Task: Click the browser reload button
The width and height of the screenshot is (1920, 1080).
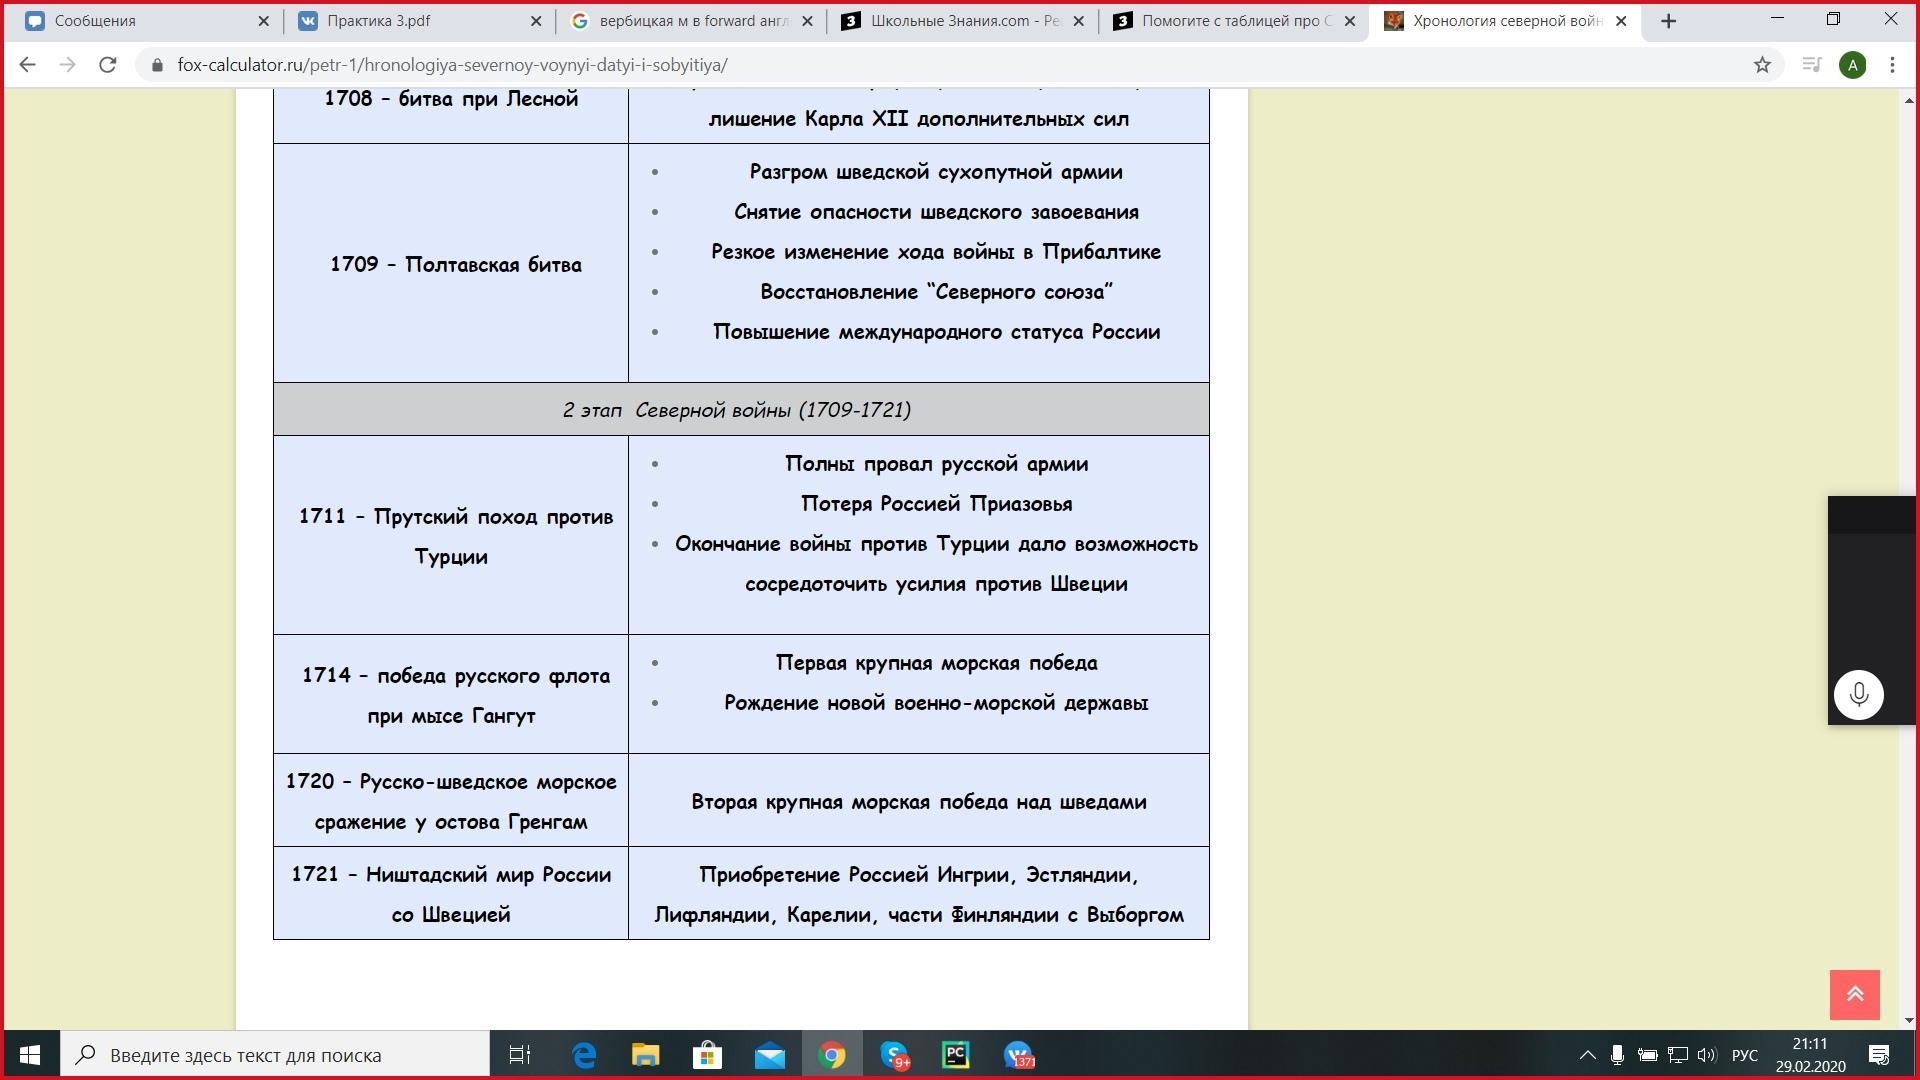Action: (x=107, y=65)
